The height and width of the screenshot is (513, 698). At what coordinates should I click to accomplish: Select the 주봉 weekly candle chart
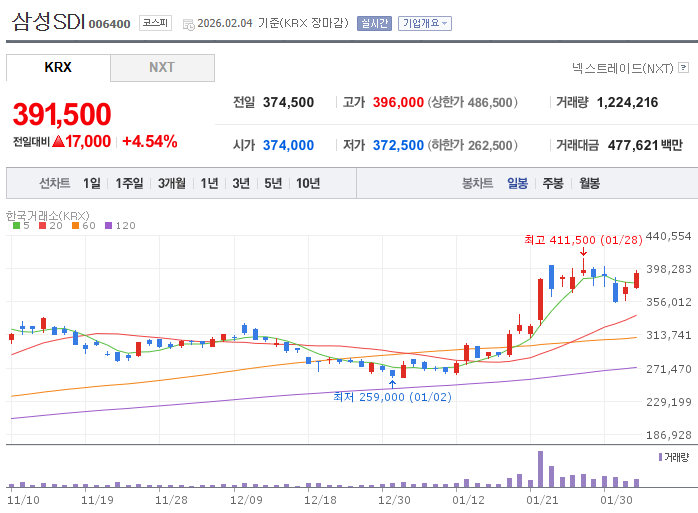point(553,183)
